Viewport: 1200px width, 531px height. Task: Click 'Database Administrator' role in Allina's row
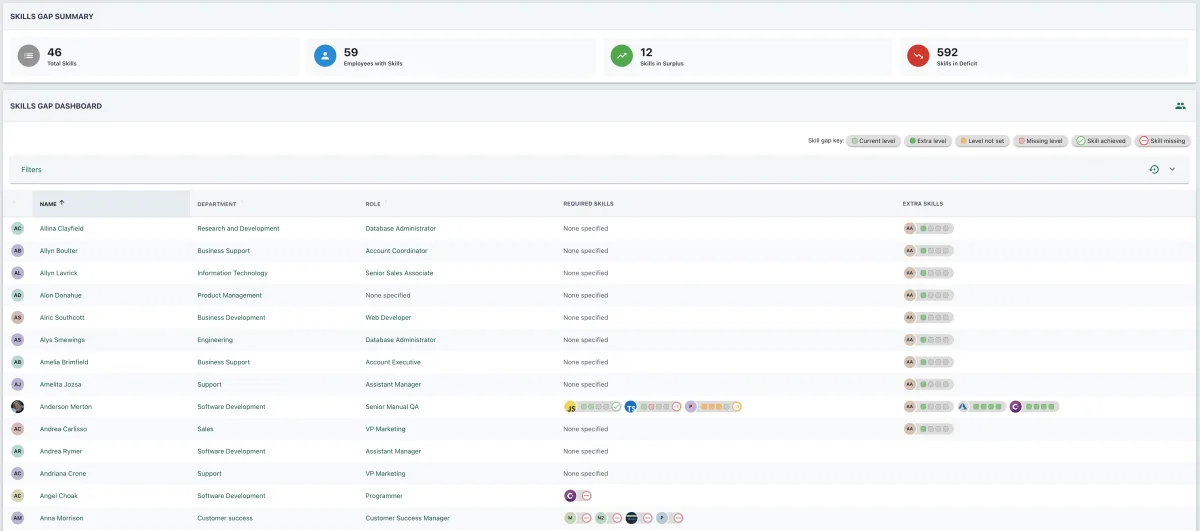(401, 229)
